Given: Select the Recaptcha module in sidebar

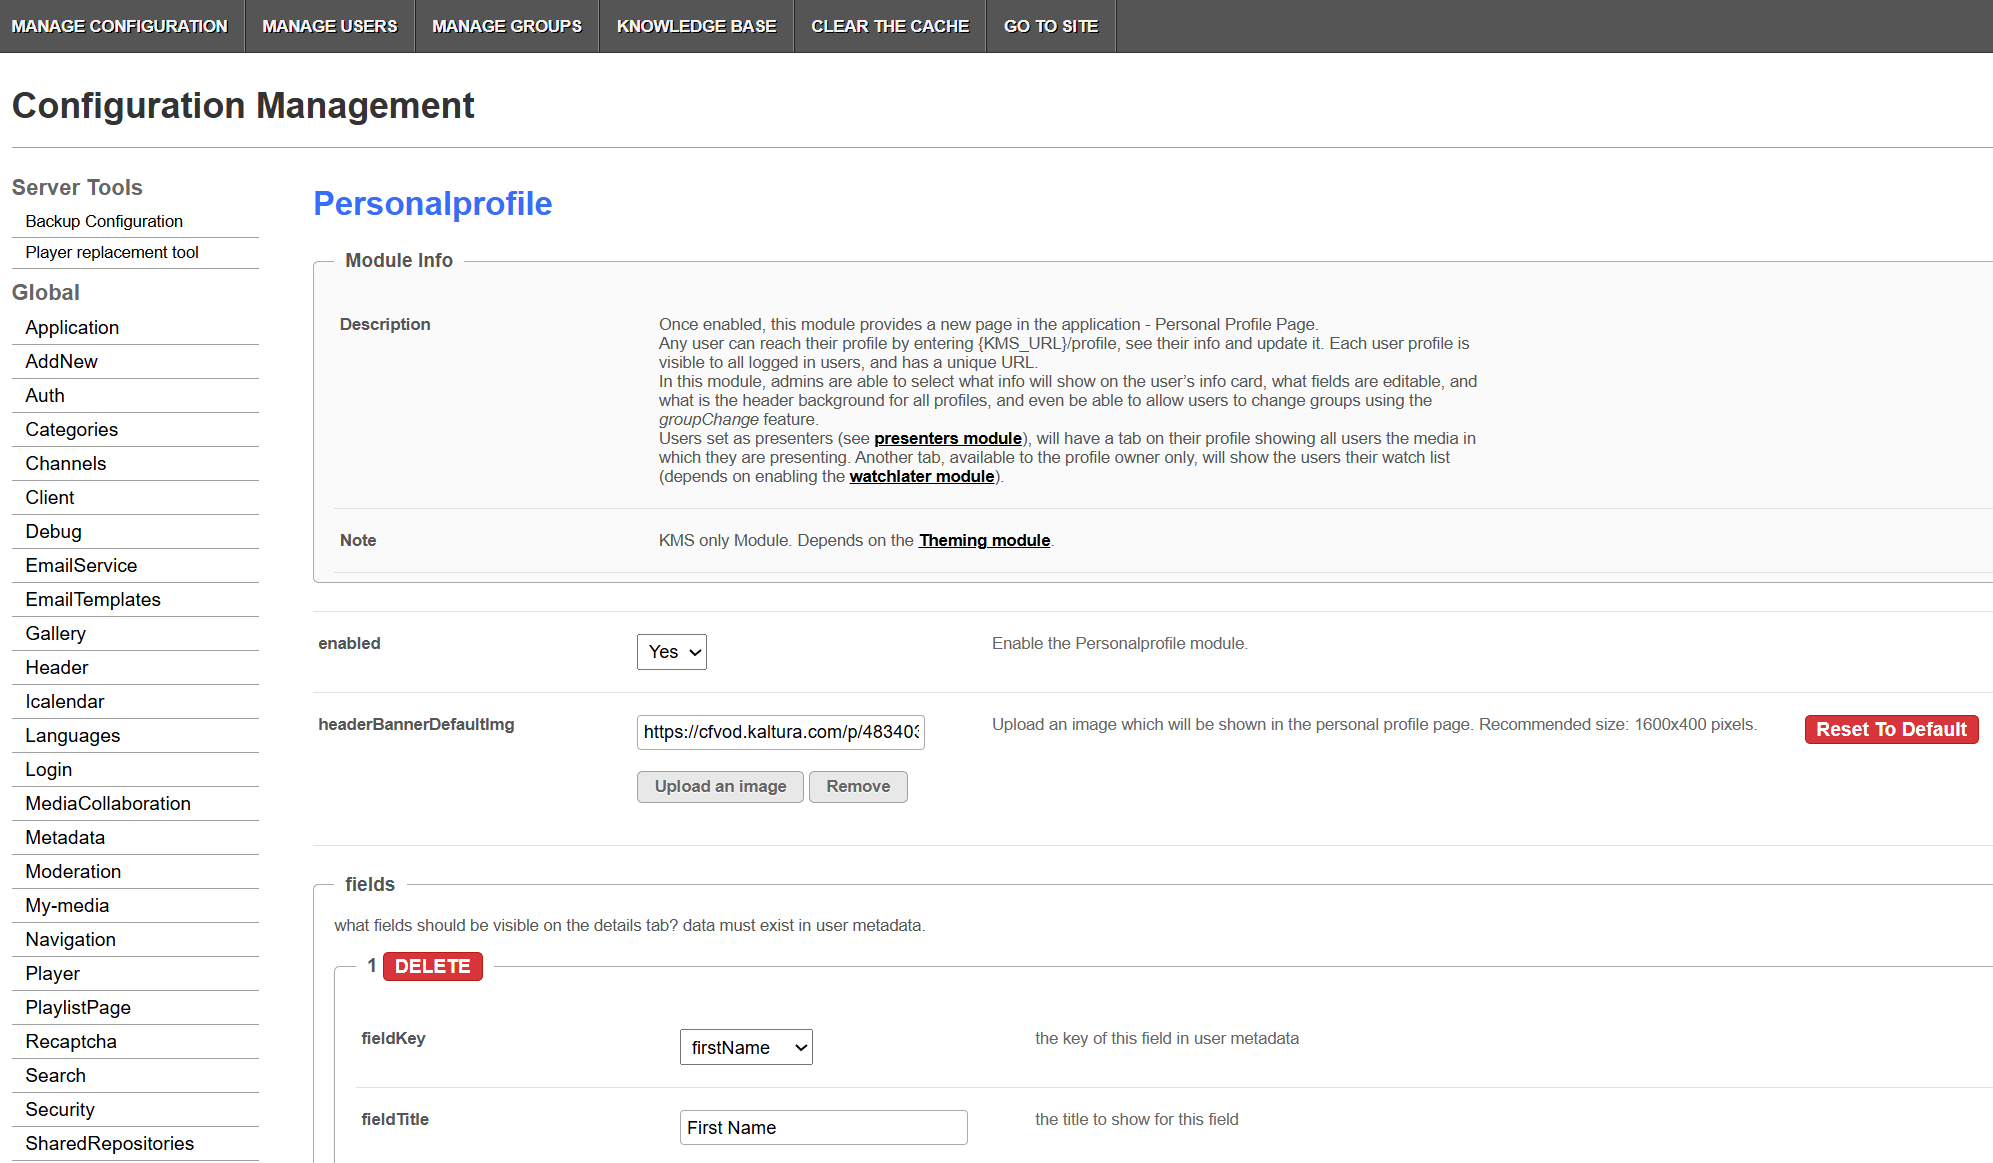Looking at the screenshot, I should 71,1041.
